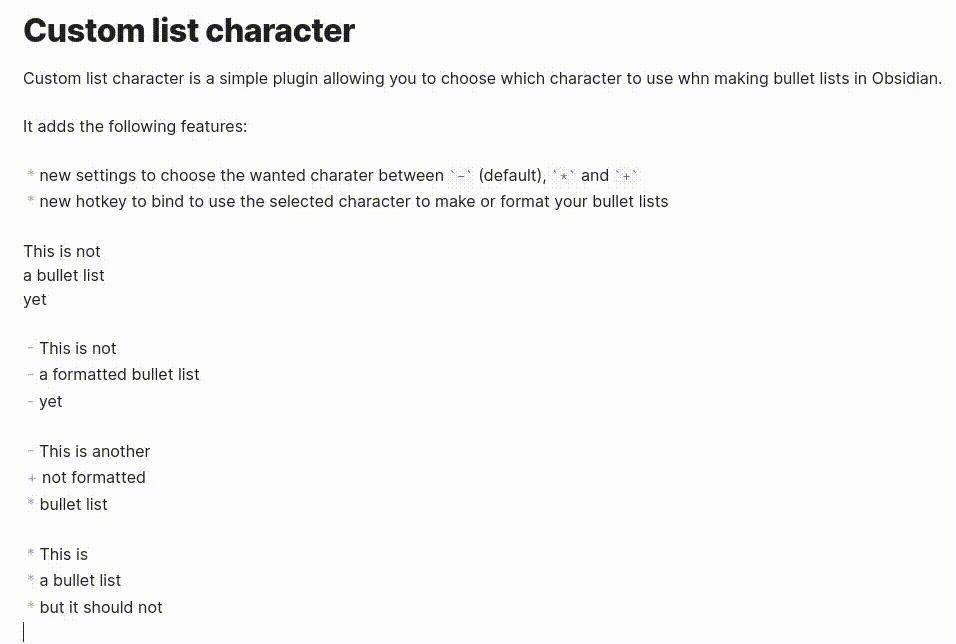Click the dash-bulleted "yet" item
This screenshot has width=956, height=644.
tap(51, 401)
